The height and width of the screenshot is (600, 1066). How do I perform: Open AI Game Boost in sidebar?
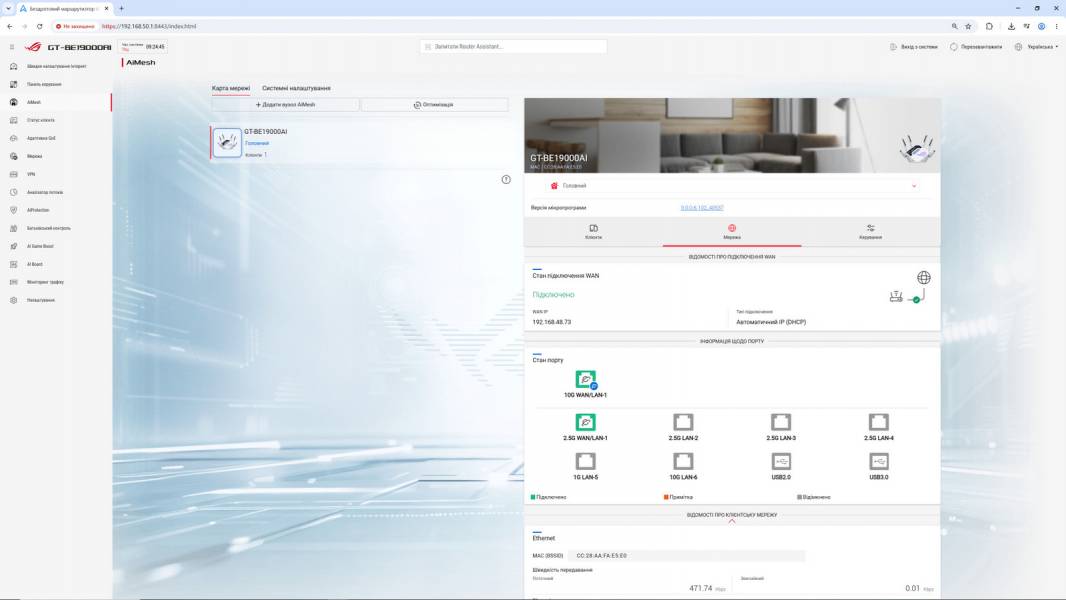39,247
